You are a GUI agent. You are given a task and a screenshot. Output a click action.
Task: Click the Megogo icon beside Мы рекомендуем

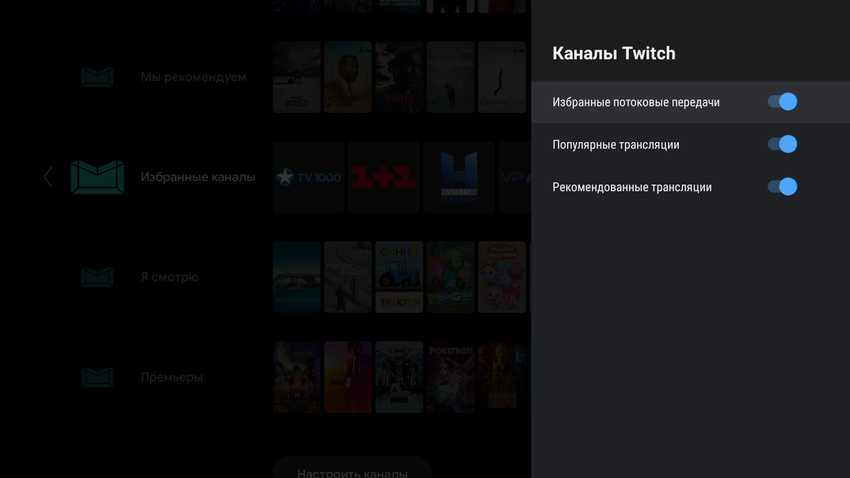click(97, 77)
